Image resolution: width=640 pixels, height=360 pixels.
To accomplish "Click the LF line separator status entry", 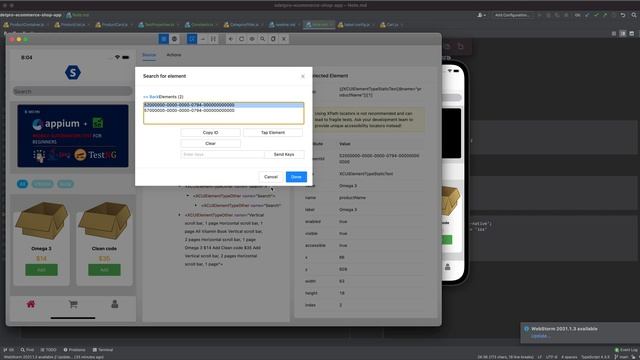I will coord(540,357).
